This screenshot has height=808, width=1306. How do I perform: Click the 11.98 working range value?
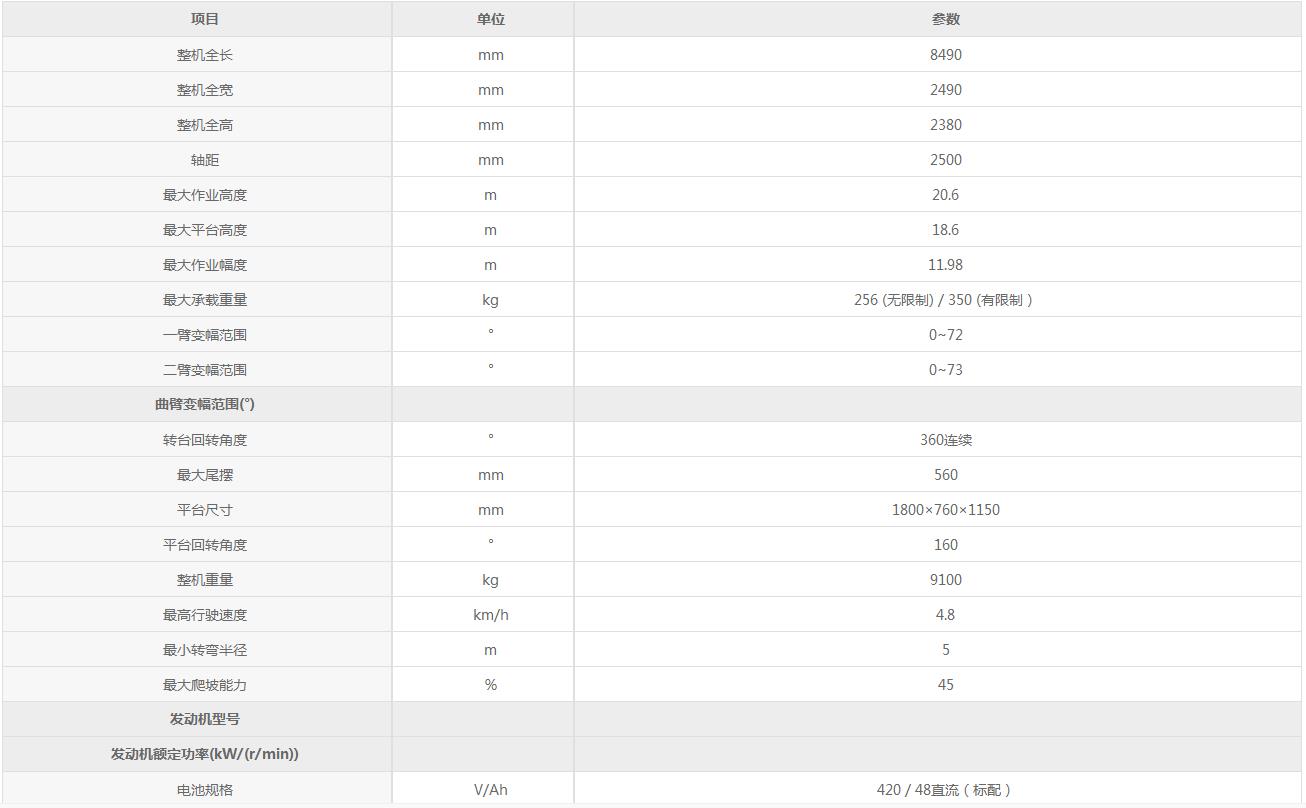pos(945,265)
